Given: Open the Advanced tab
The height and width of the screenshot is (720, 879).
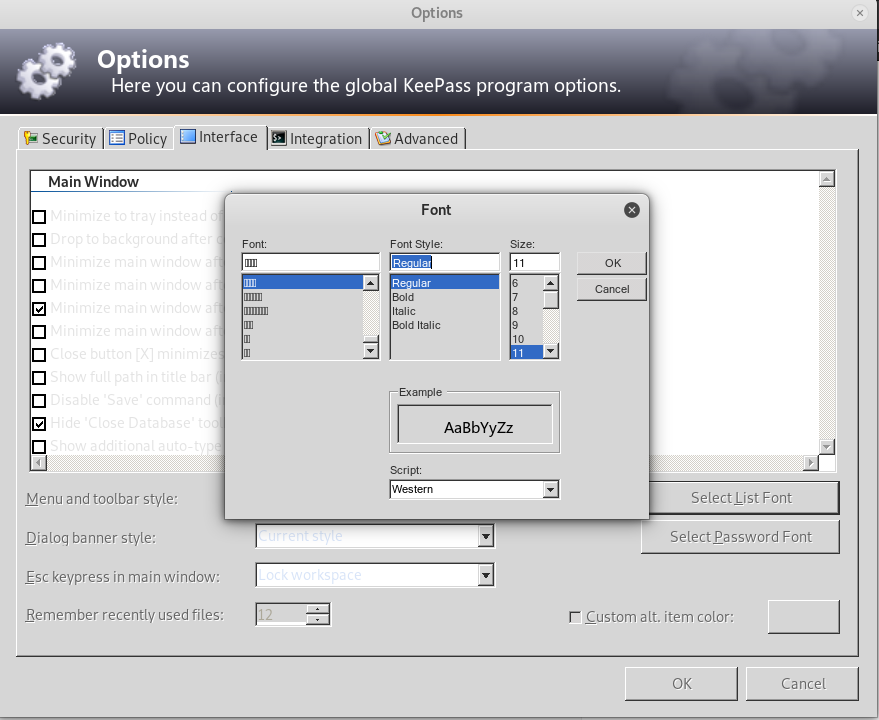Looking at the screenshot, I should (417, 139).
